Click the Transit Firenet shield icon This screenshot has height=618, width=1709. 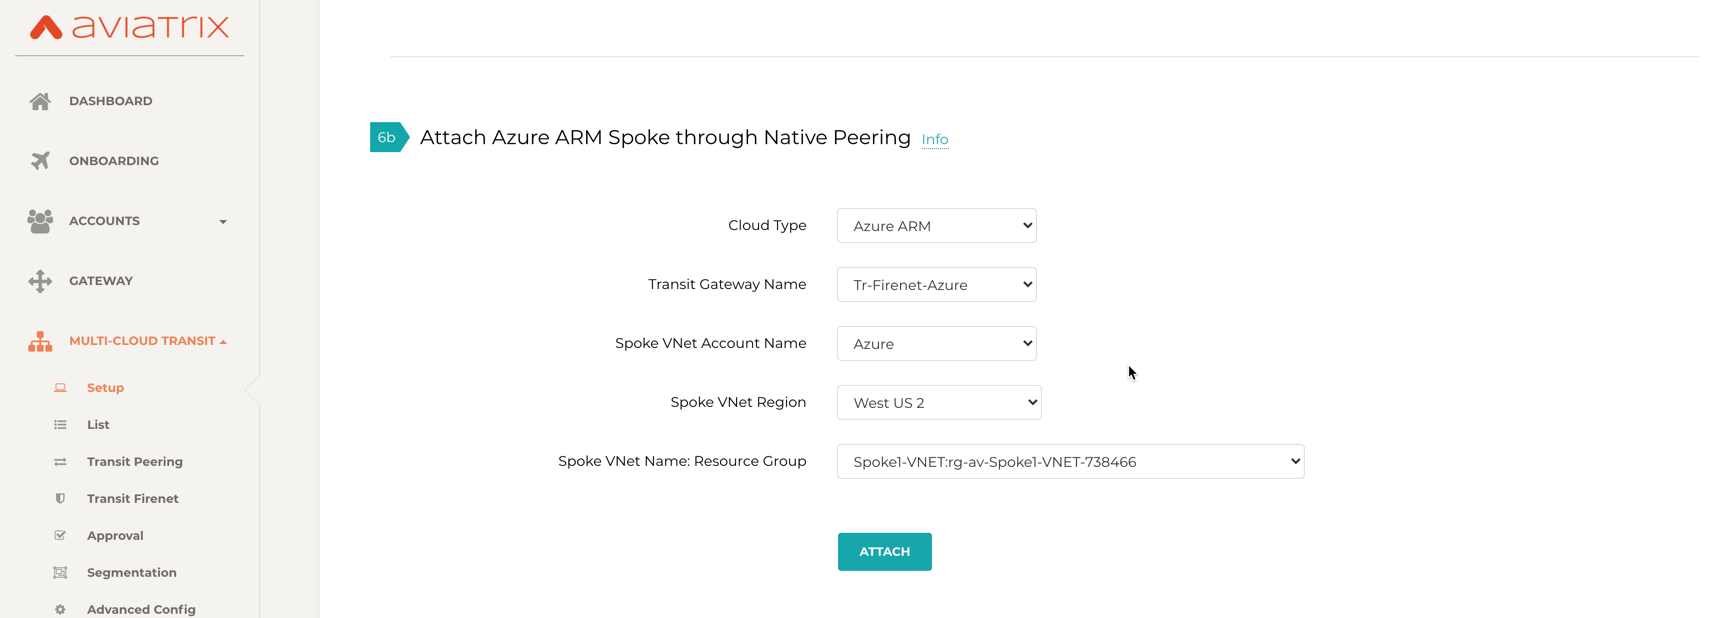point(61,498)
